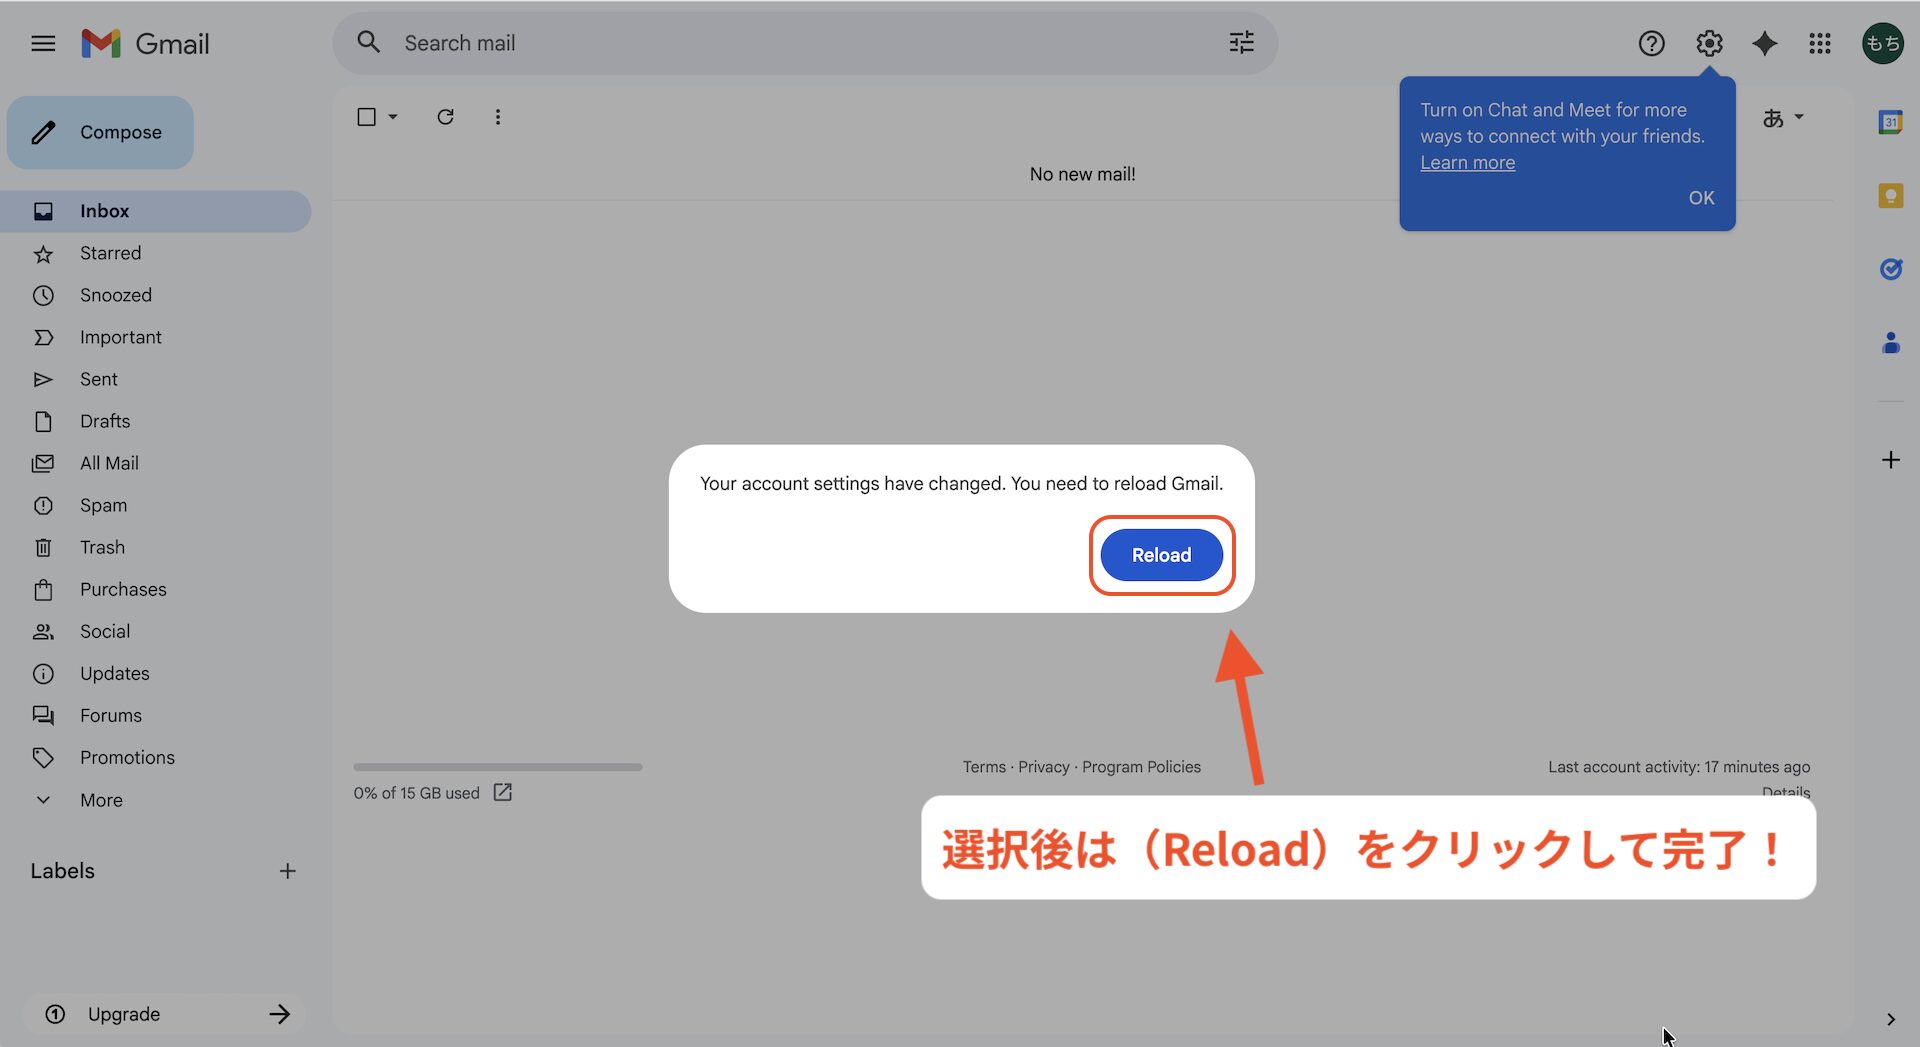Toggle the select all messages checkbox
1920x1047 pixels.
click(x=367, y=117)
